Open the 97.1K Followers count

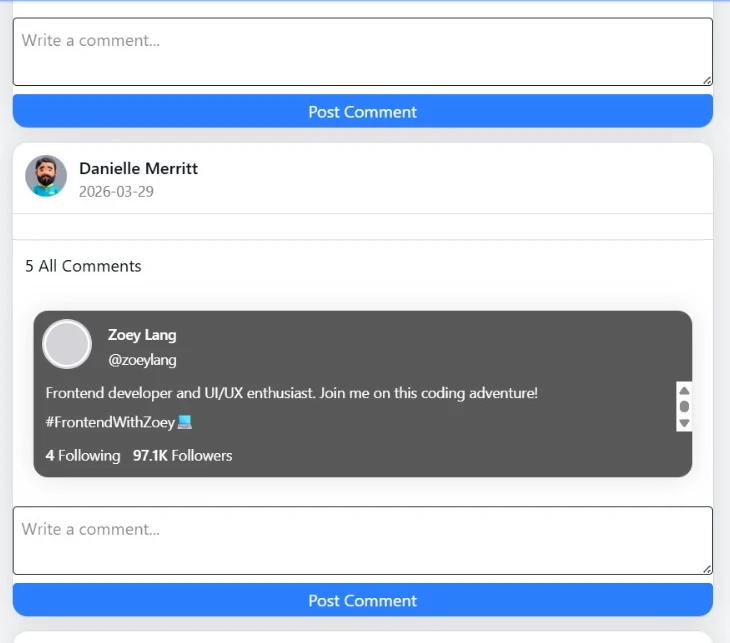182,455
